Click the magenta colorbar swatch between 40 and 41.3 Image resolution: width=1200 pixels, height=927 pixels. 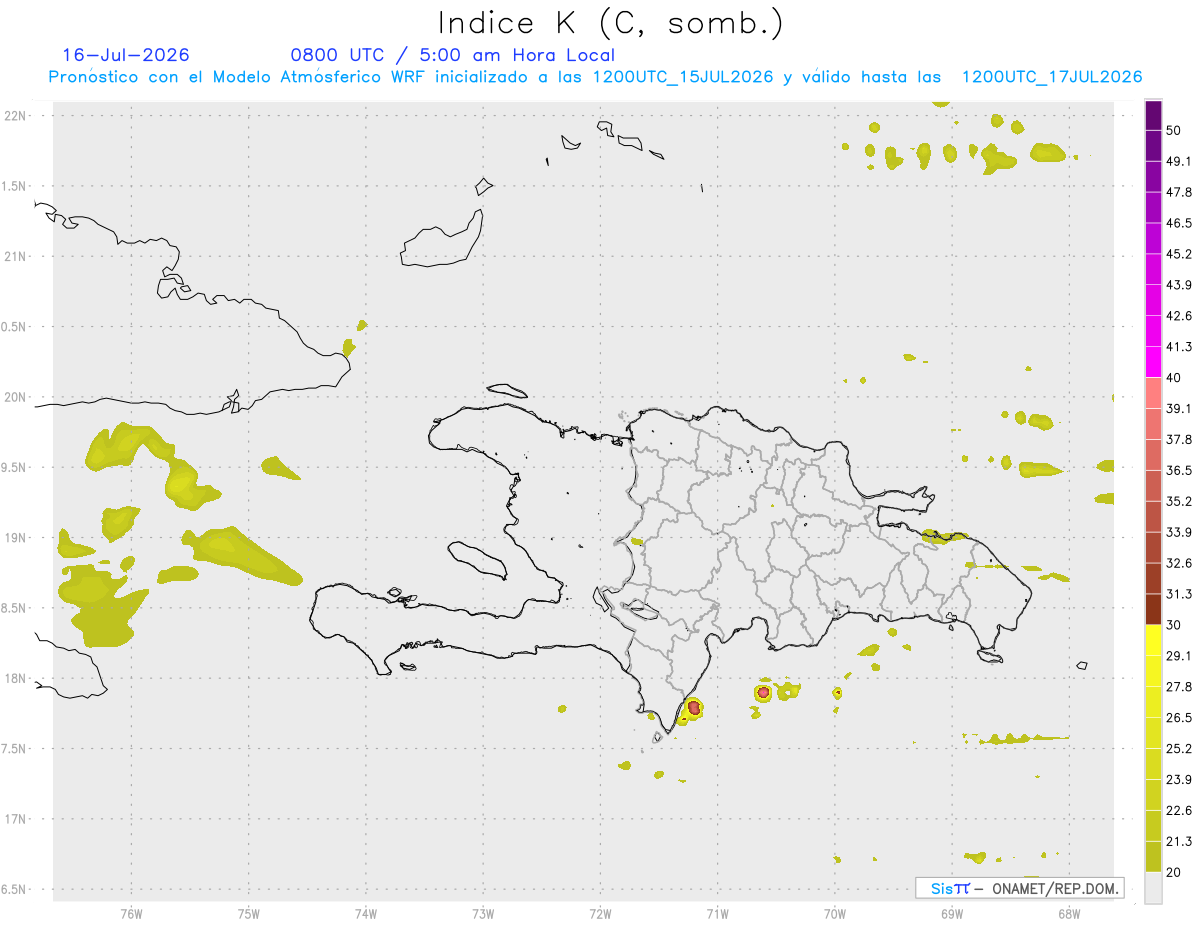coord(1153,362)
